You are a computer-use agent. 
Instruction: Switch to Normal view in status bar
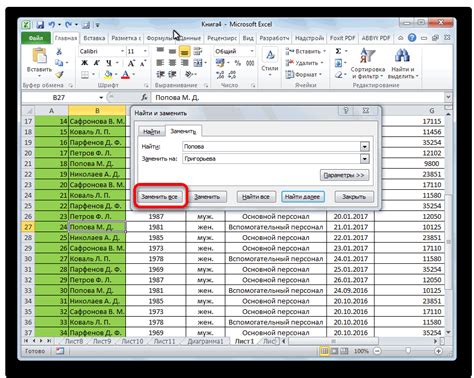(324, 351)
